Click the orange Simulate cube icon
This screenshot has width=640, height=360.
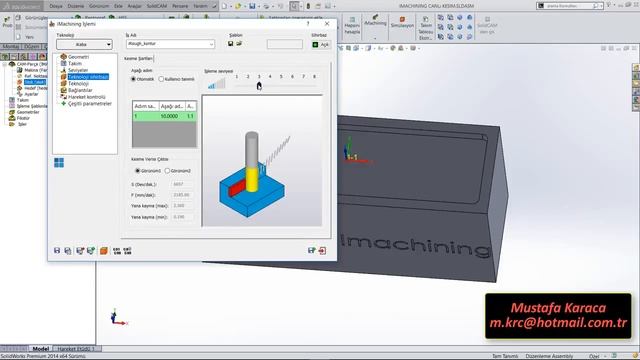[104, 251]
